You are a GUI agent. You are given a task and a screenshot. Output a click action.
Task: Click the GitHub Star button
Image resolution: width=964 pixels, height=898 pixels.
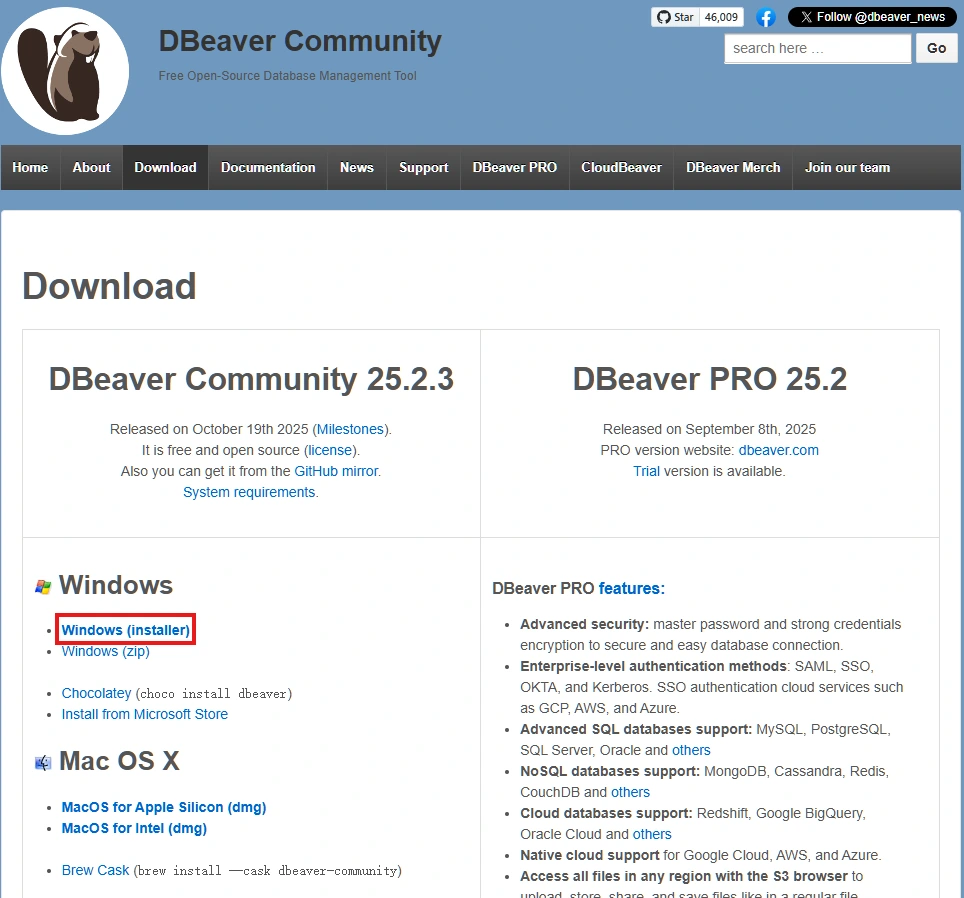click(x=675, y=17)
